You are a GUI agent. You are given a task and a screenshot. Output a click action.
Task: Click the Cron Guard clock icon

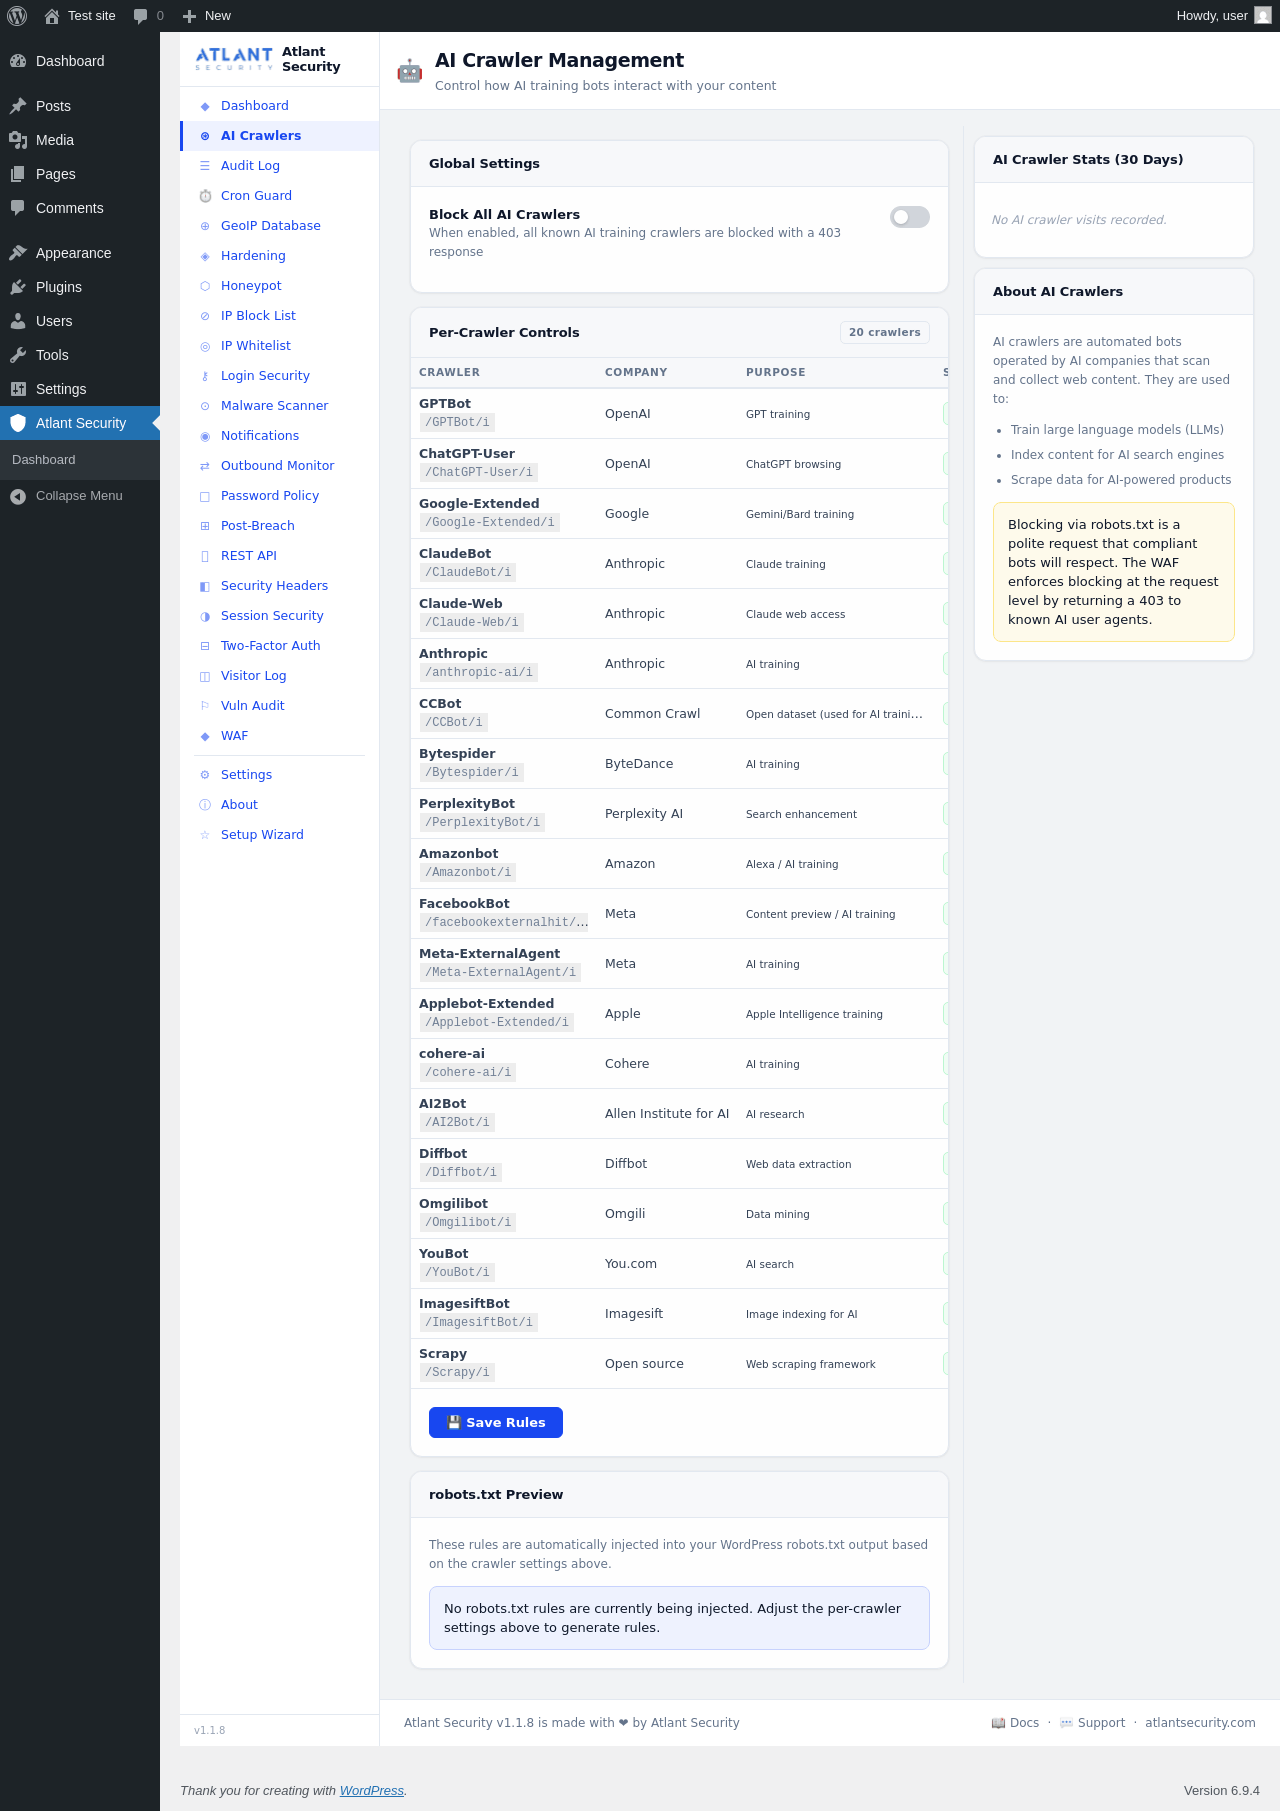tap(205, 196)
